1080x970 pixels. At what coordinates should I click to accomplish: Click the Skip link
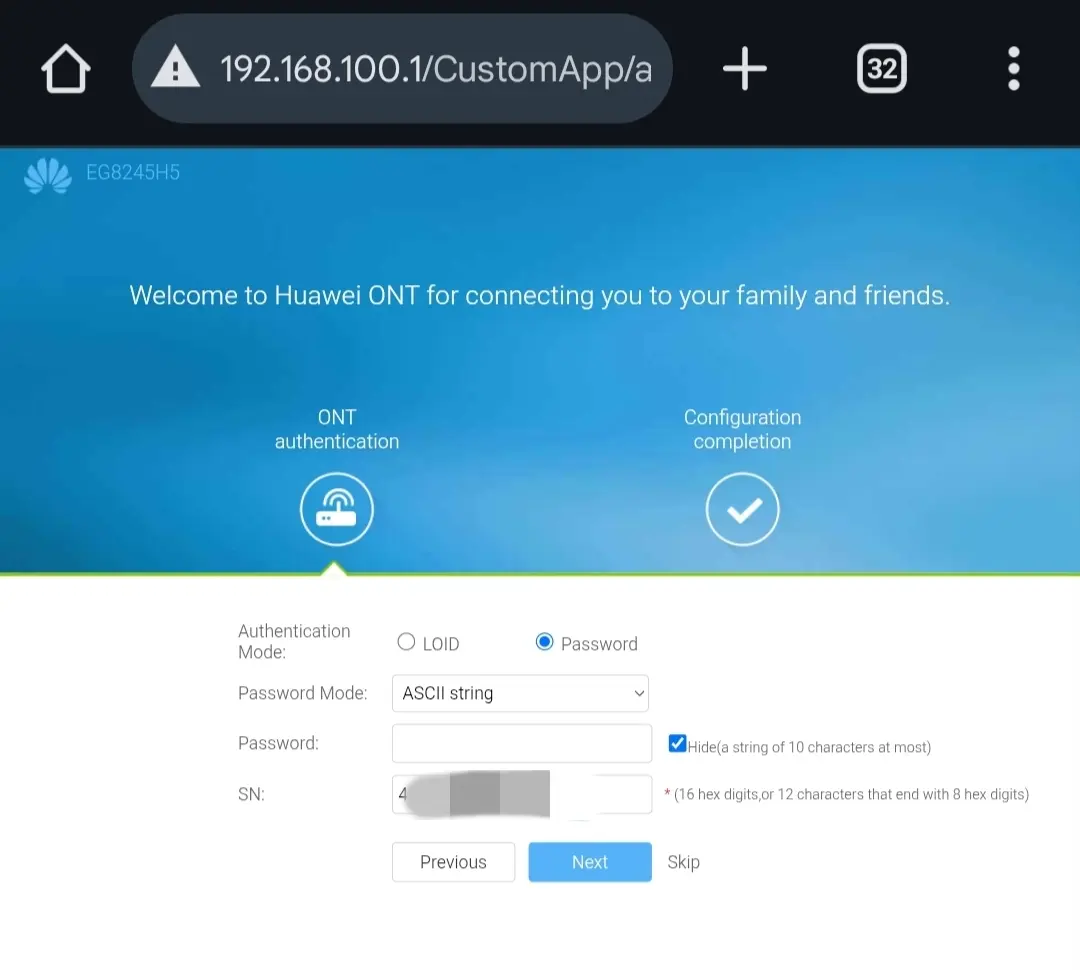[x=683, y=862]
